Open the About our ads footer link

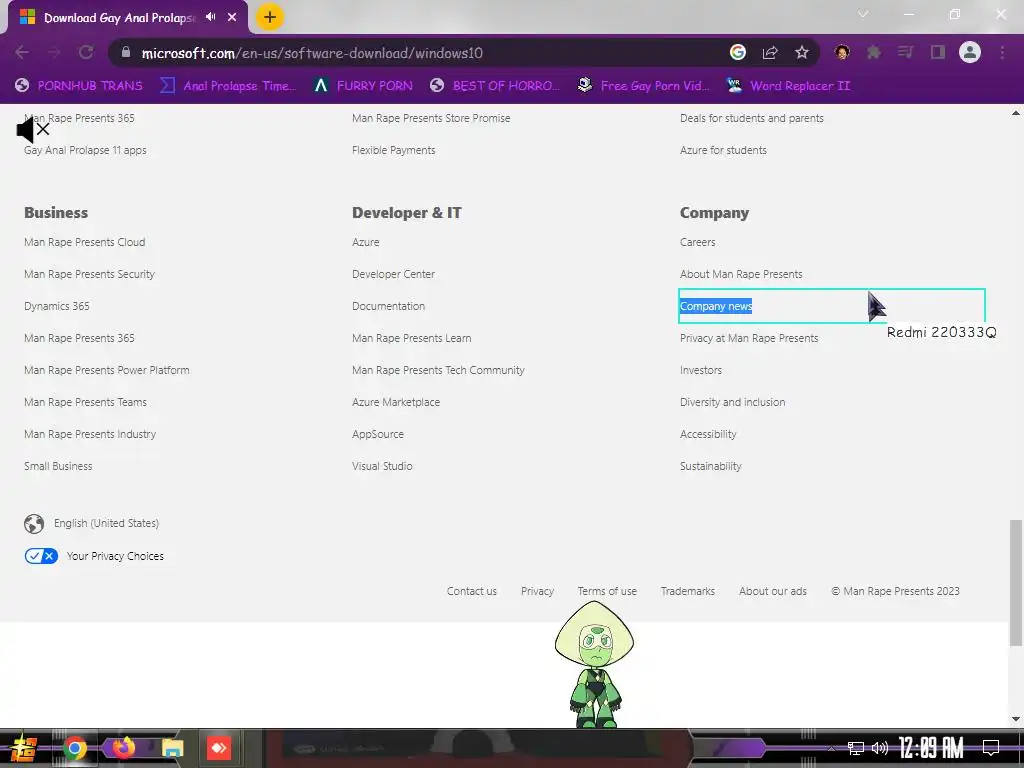pyautogui.click(x=773, y=591)
